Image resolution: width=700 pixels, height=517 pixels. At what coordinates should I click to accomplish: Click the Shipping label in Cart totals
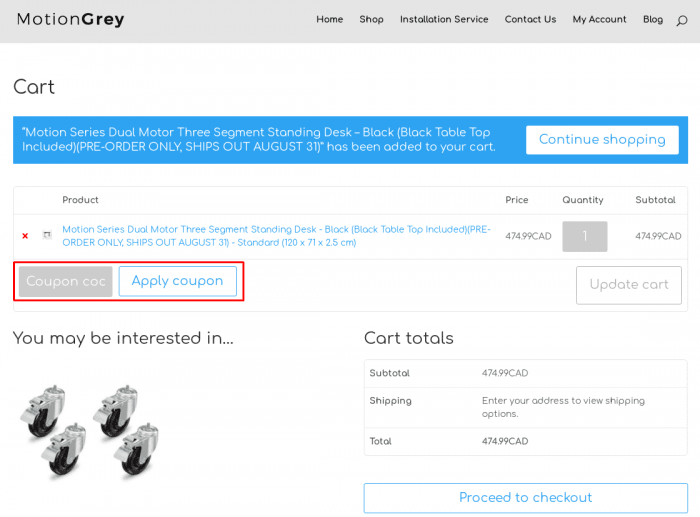(x=390, y=401)
